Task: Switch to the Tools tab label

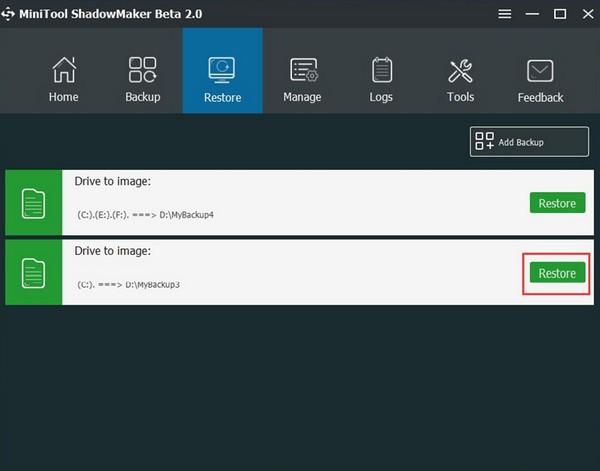Action: click(x=460, y=97)
